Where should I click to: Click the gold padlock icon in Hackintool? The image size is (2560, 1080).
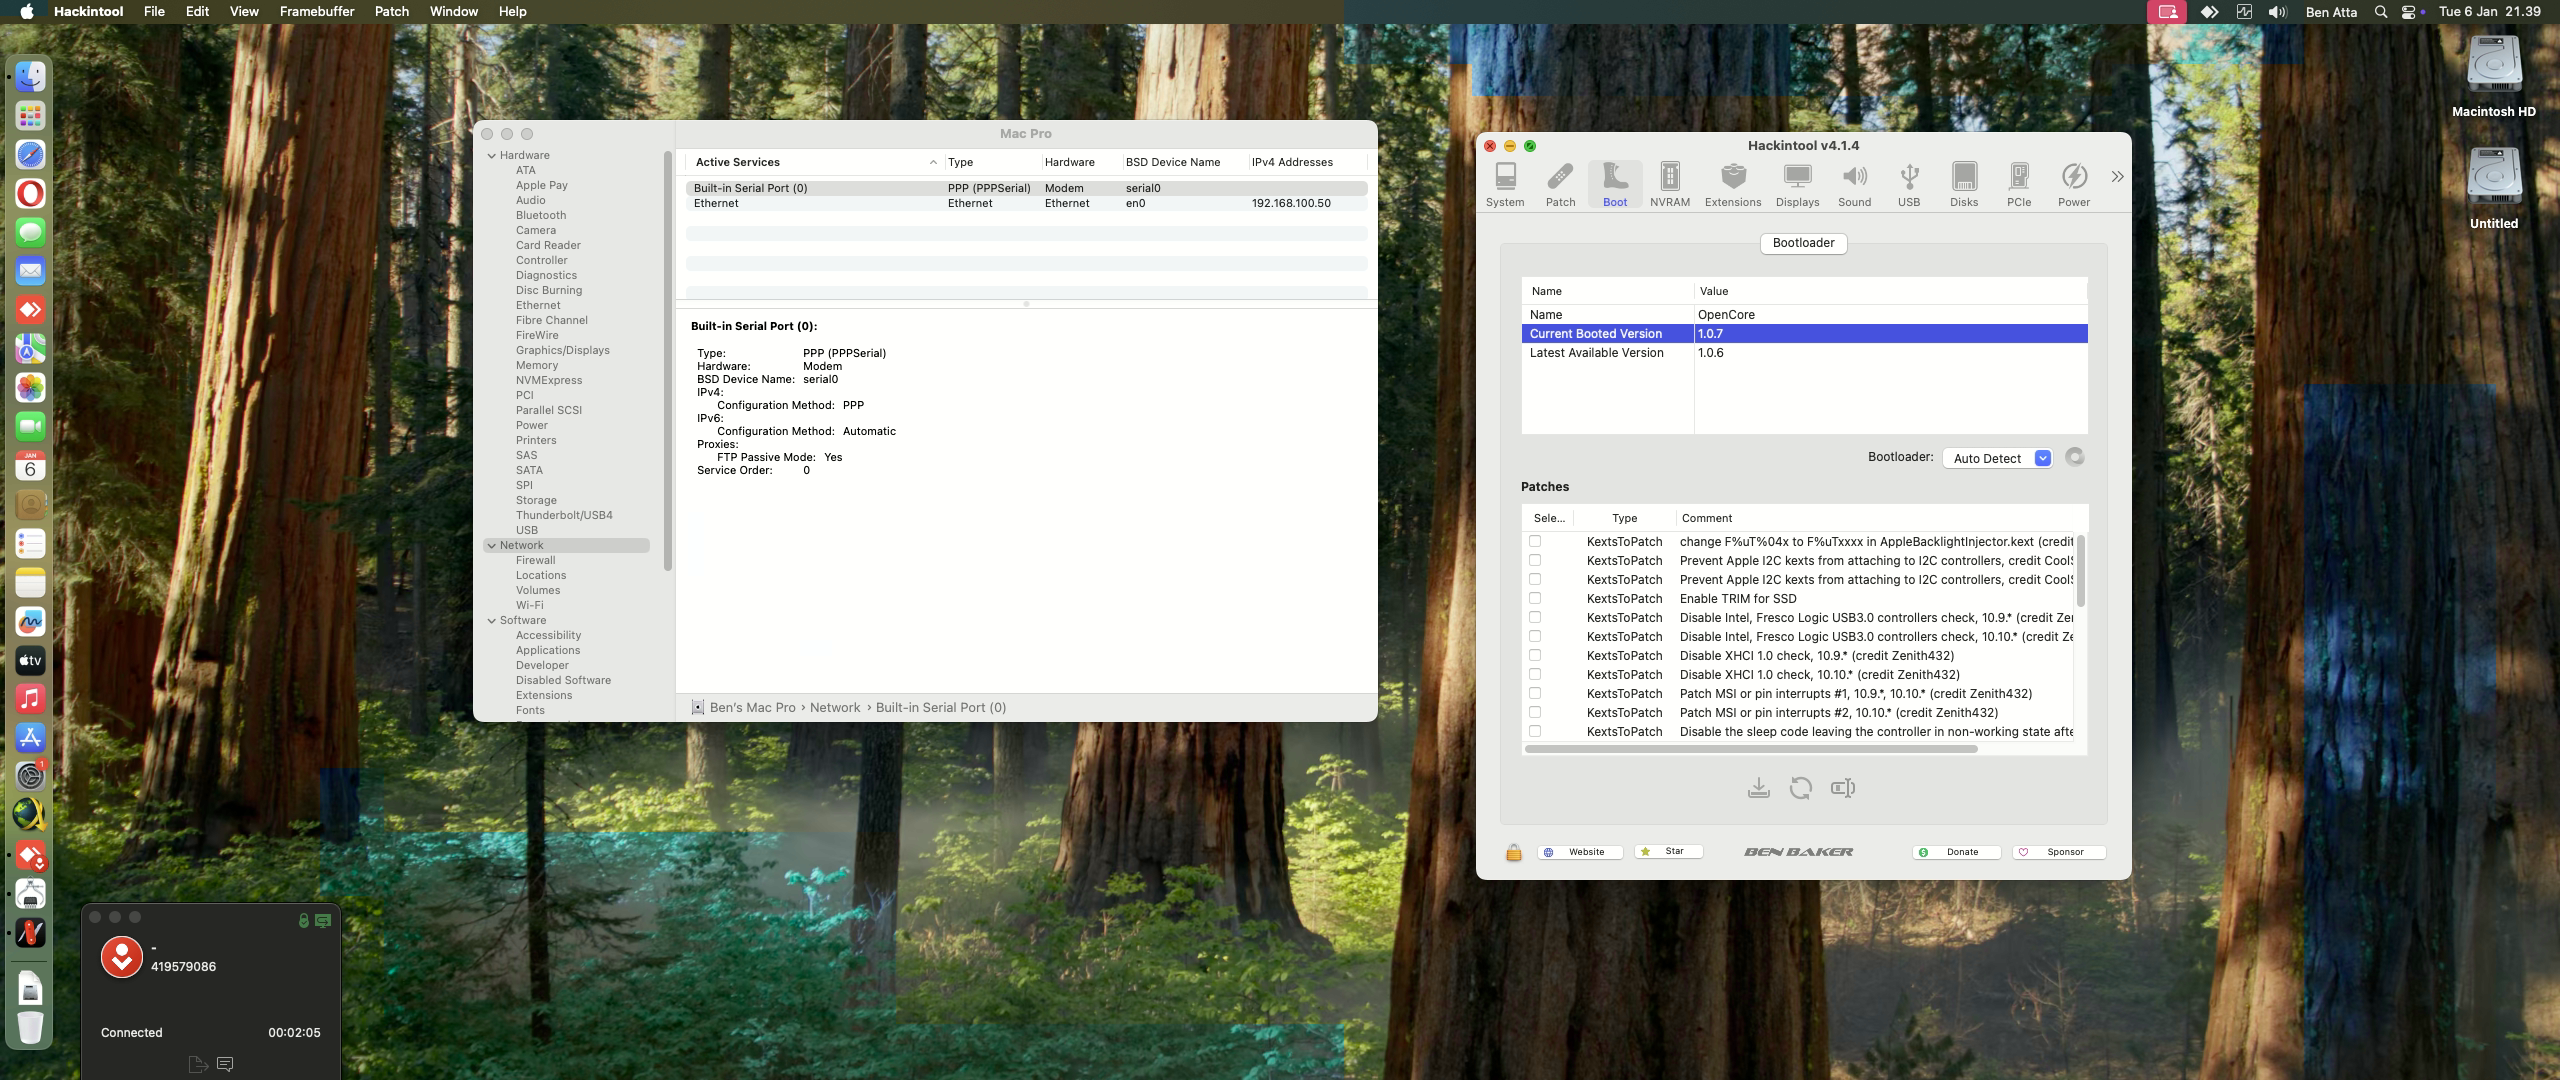(1514, 852)
